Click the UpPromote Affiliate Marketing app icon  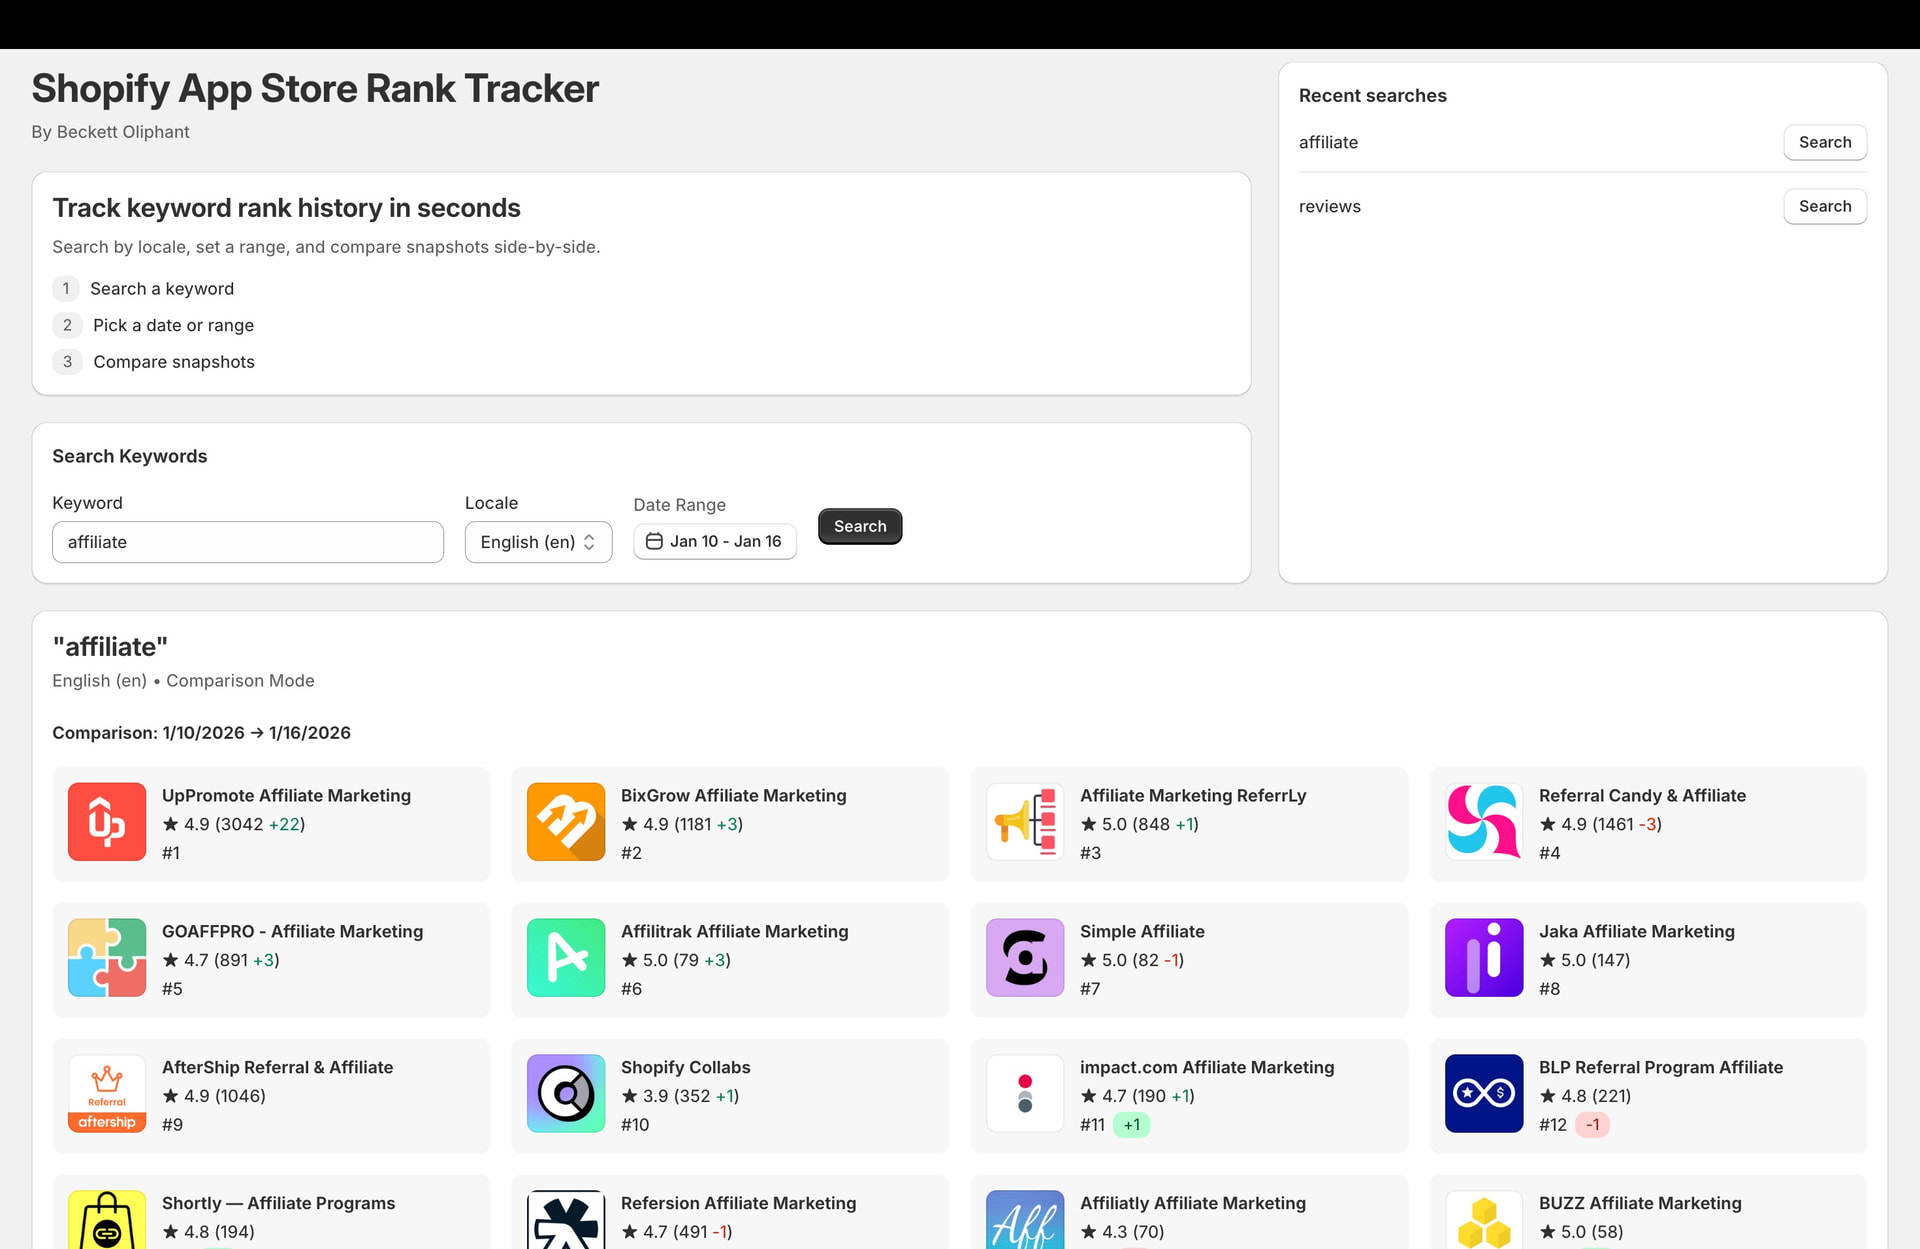point(107,822)
